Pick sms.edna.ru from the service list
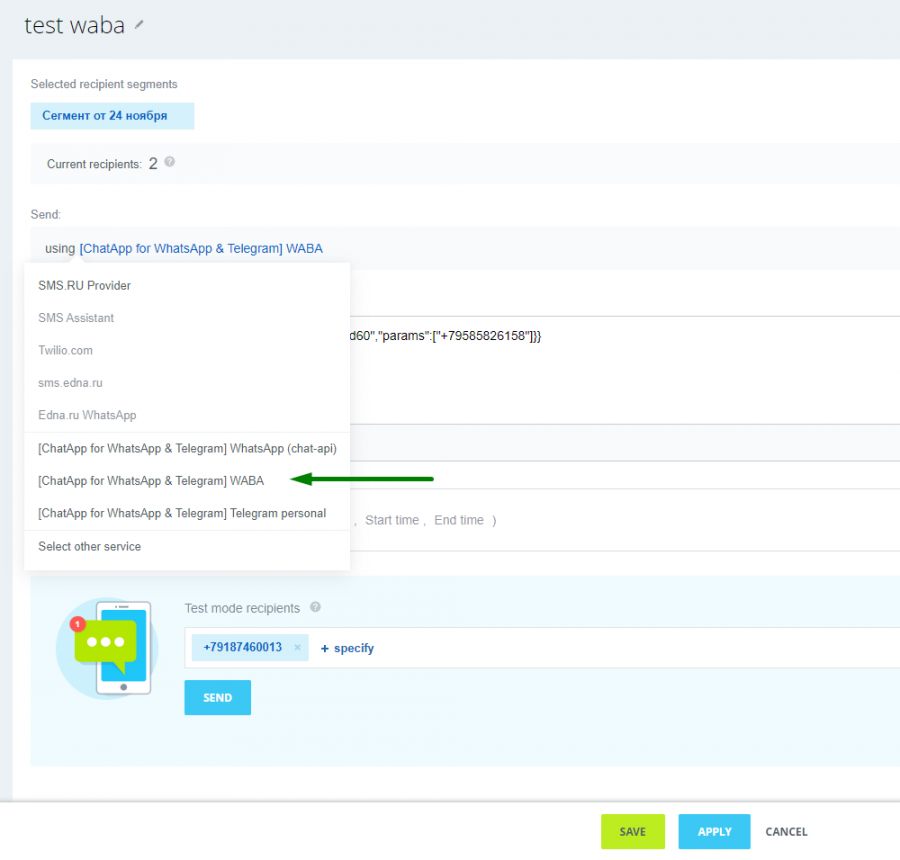 [x=70, y=383]
